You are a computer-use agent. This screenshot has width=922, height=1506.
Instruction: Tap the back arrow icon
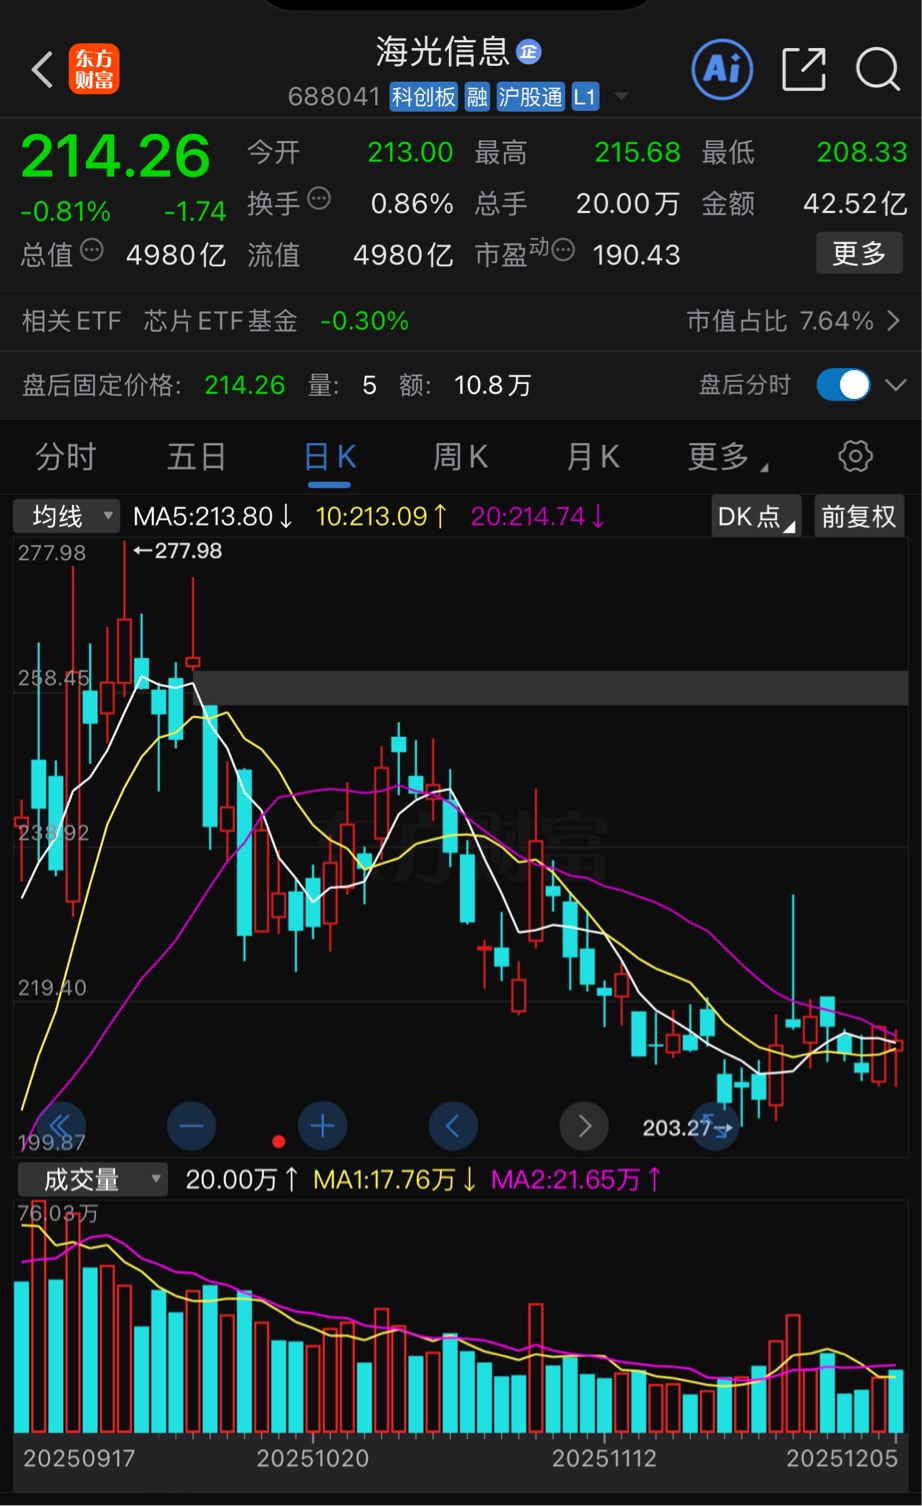point(42,70)
